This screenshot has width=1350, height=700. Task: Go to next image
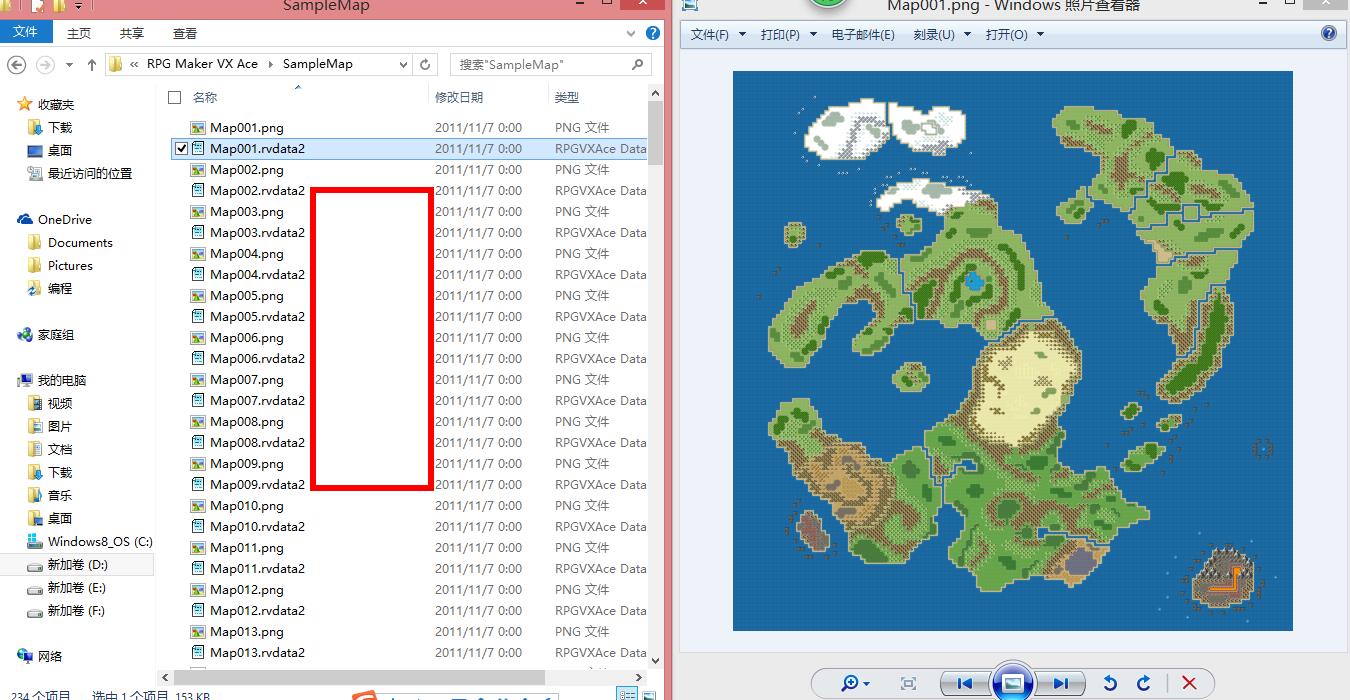tap(1060, 683)
